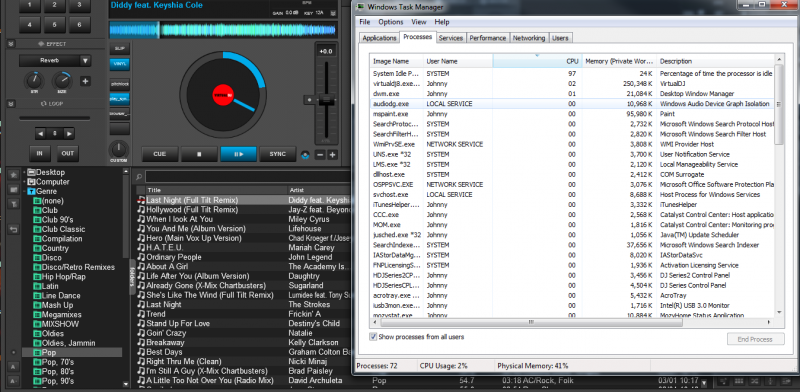Open the Options menu
Screen dimensions: 800x392
coord(391,22)
